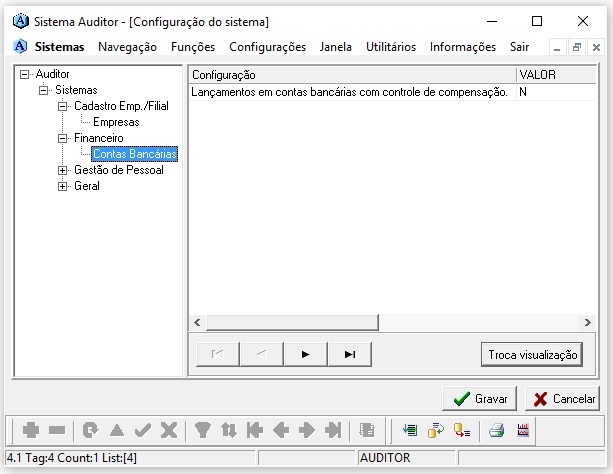Click the green list with arrow icon
This screenshot has width=613, height=474.
tap(410, 430)
